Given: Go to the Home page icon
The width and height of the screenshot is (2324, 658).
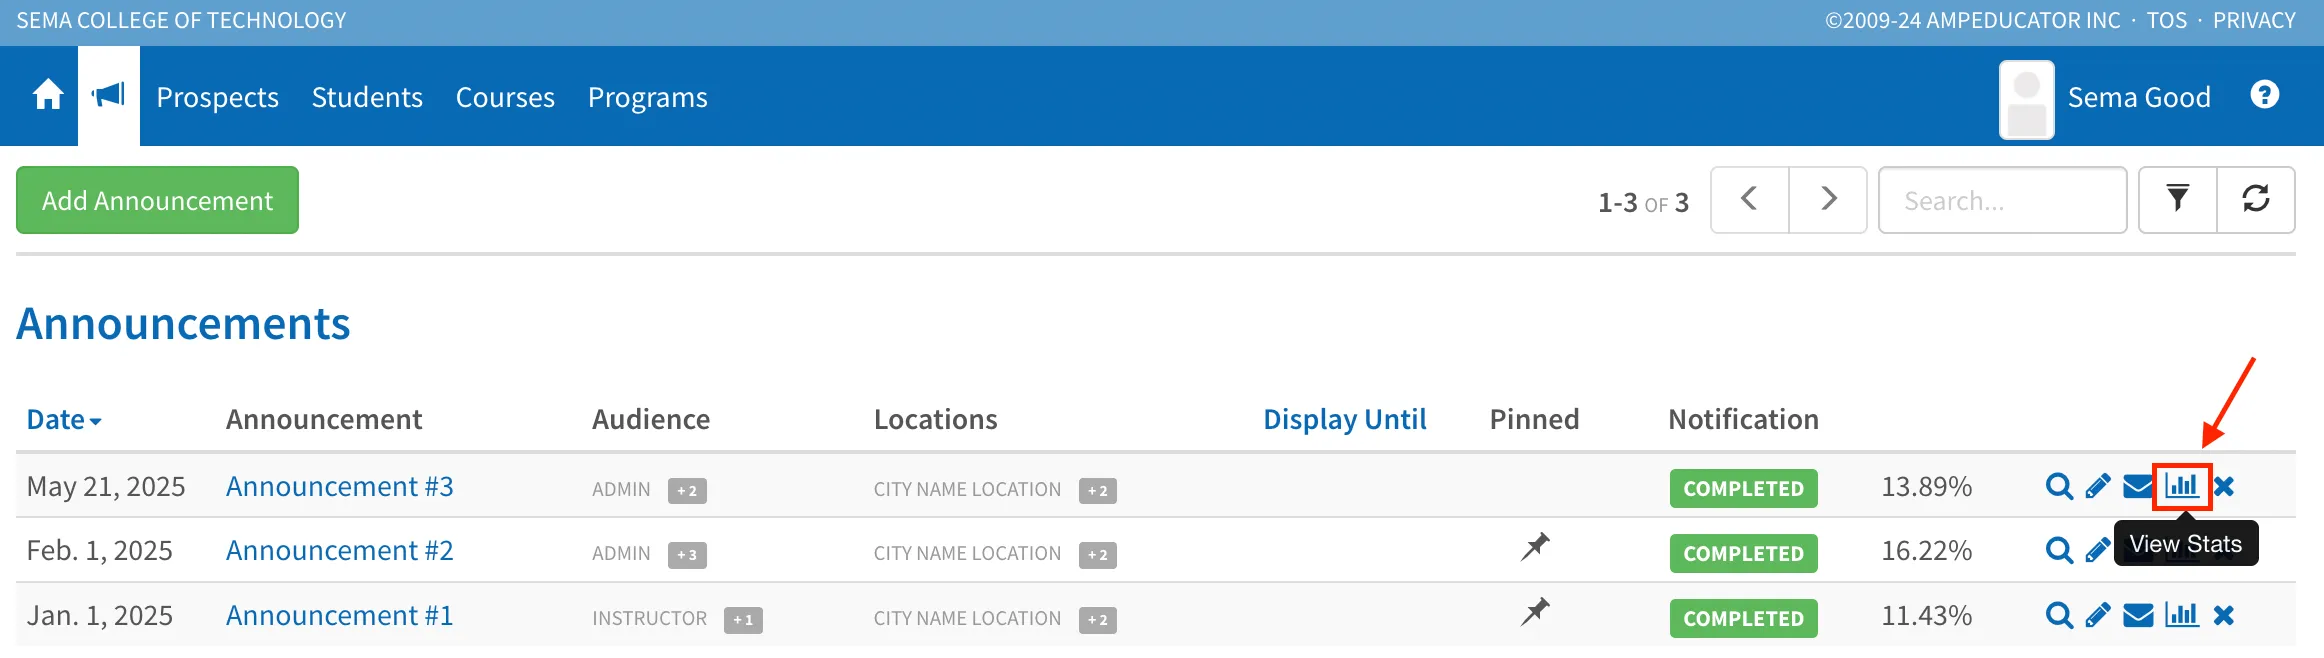Looking at the screenshot, I should (48, 96).
